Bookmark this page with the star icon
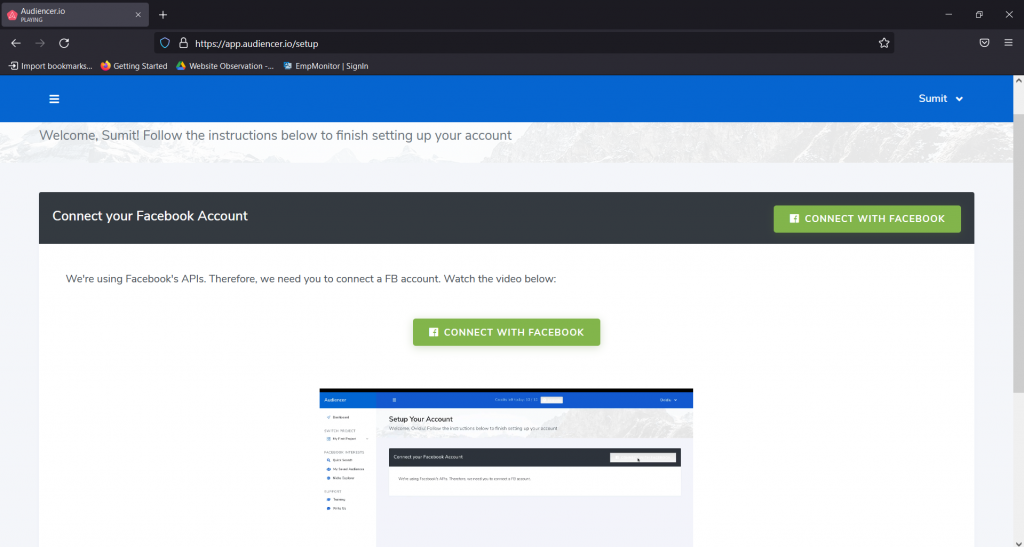 click(884, 43)
